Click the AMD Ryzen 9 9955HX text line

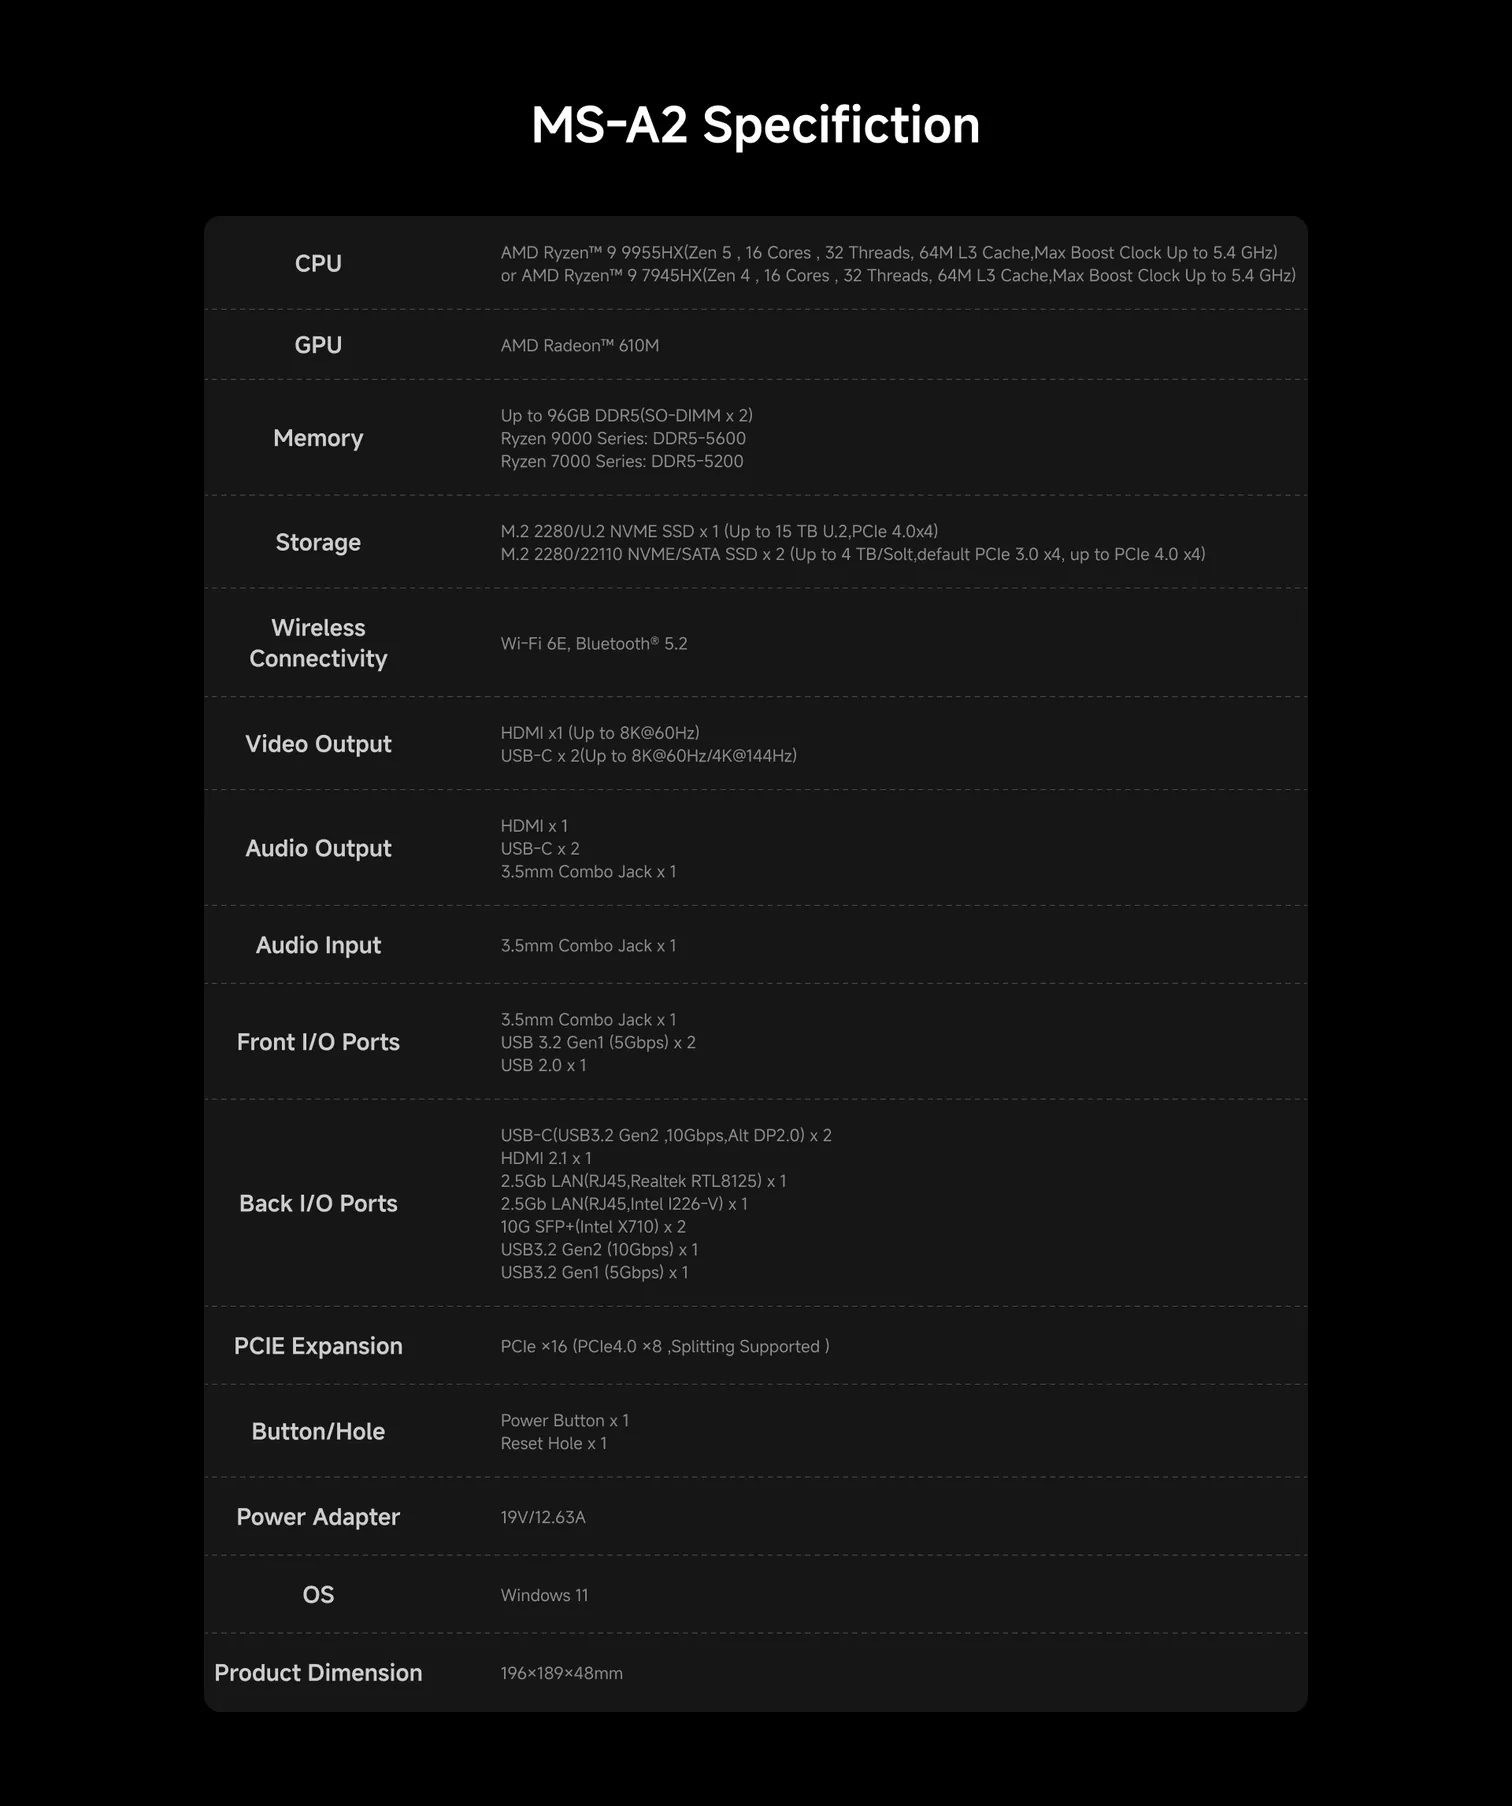click(889, 253)
